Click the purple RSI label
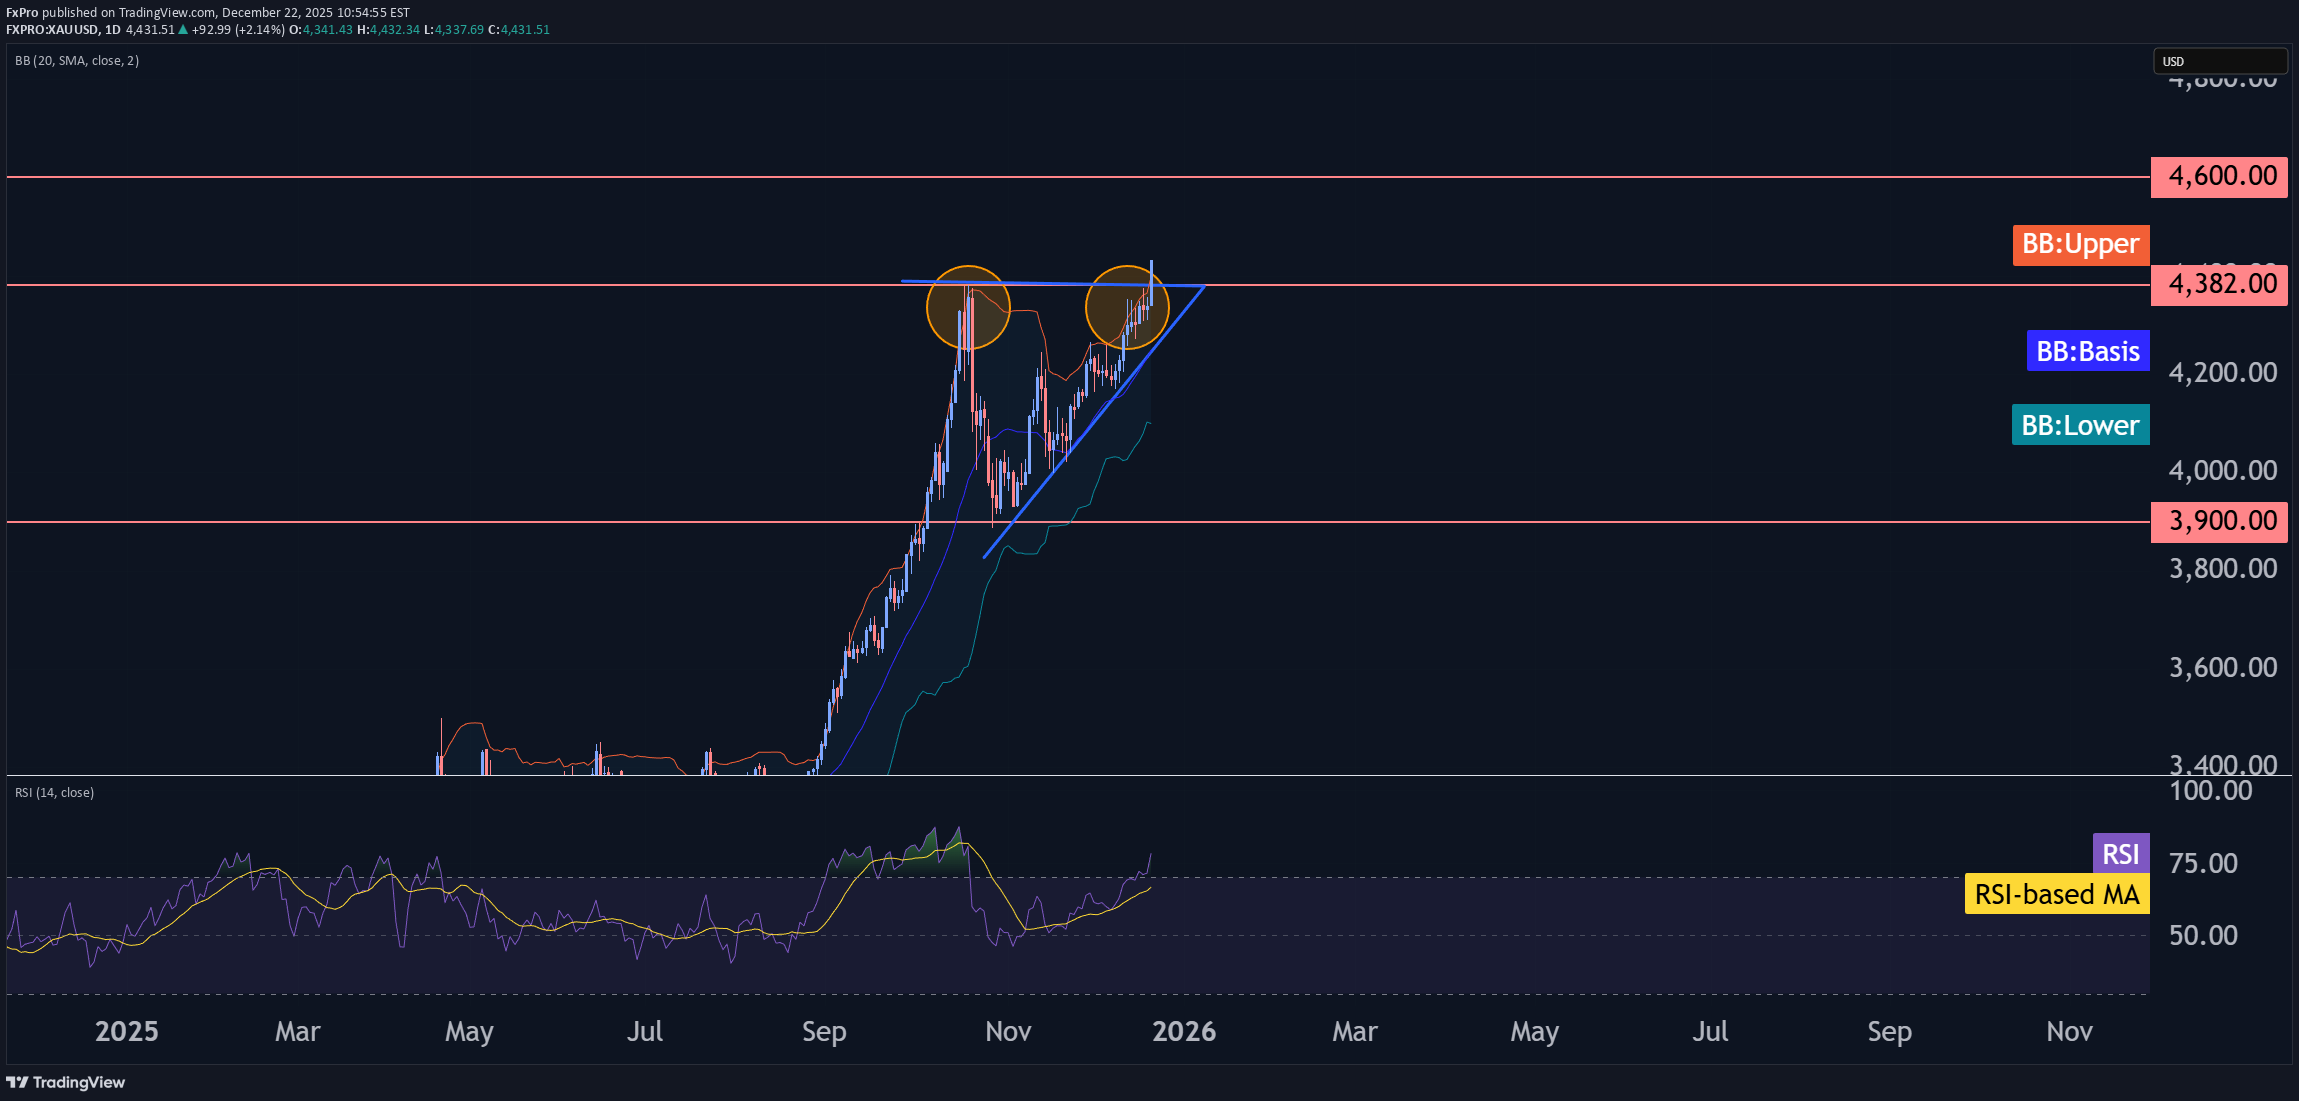Image resolution: width=2299 pixels, height=1101 pixels. pyautogui.click(x=2120, y=853)
